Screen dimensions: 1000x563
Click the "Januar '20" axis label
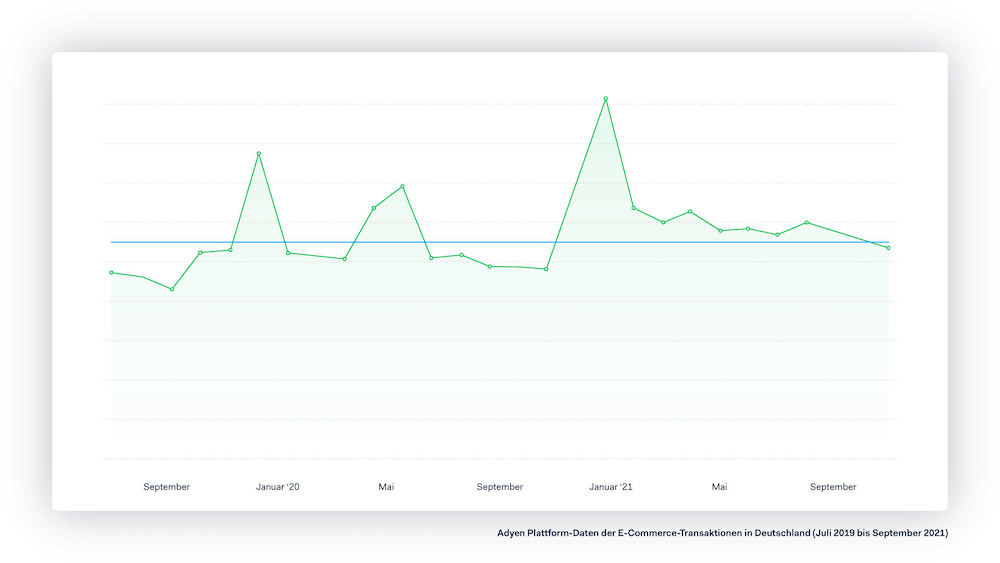[277, 486]
